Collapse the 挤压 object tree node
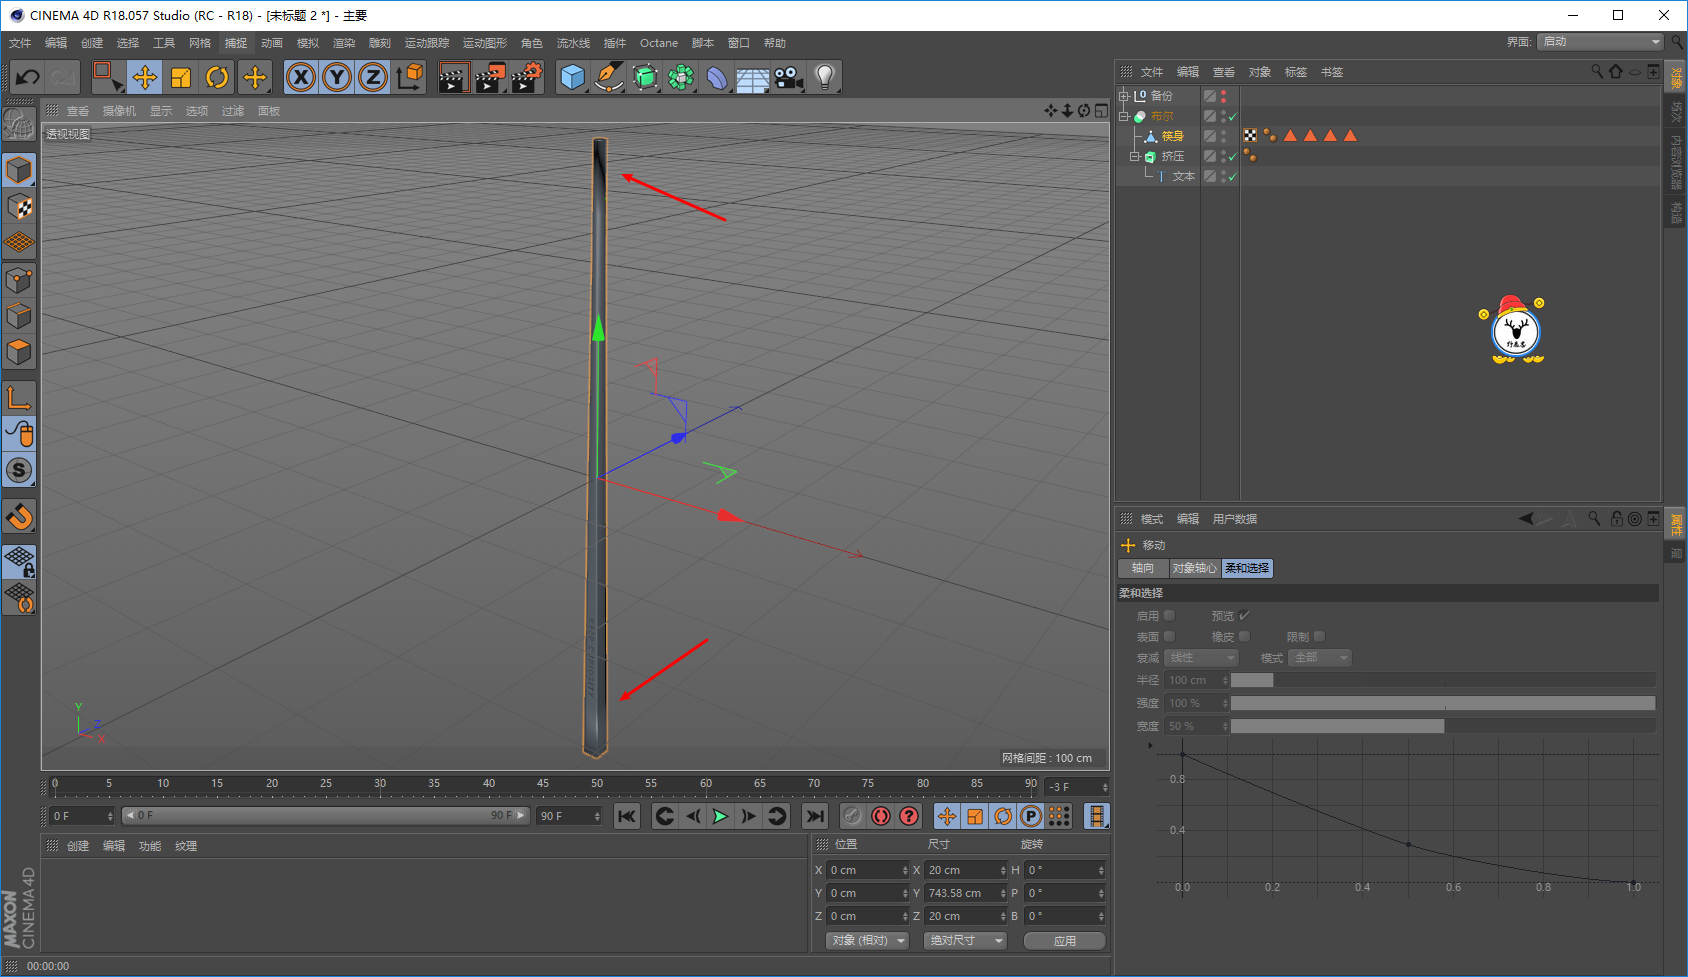The width and height of the screenshot is (1688, 977). pyautogui.click(x=1135, y=156)
